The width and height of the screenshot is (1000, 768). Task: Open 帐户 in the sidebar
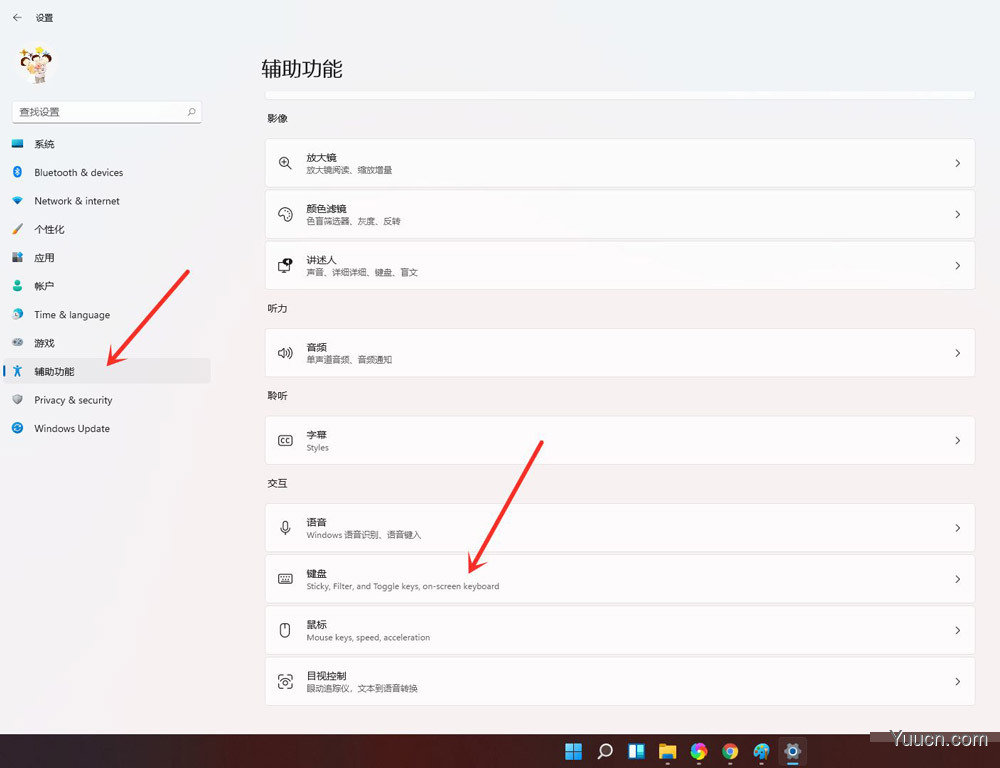(107, 286)
